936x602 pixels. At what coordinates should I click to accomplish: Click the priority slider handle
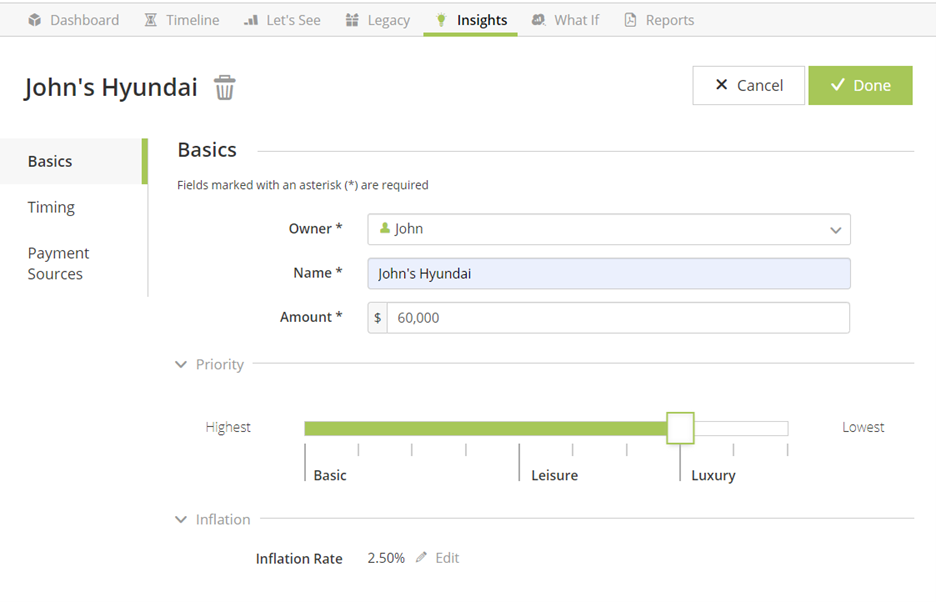680,428
